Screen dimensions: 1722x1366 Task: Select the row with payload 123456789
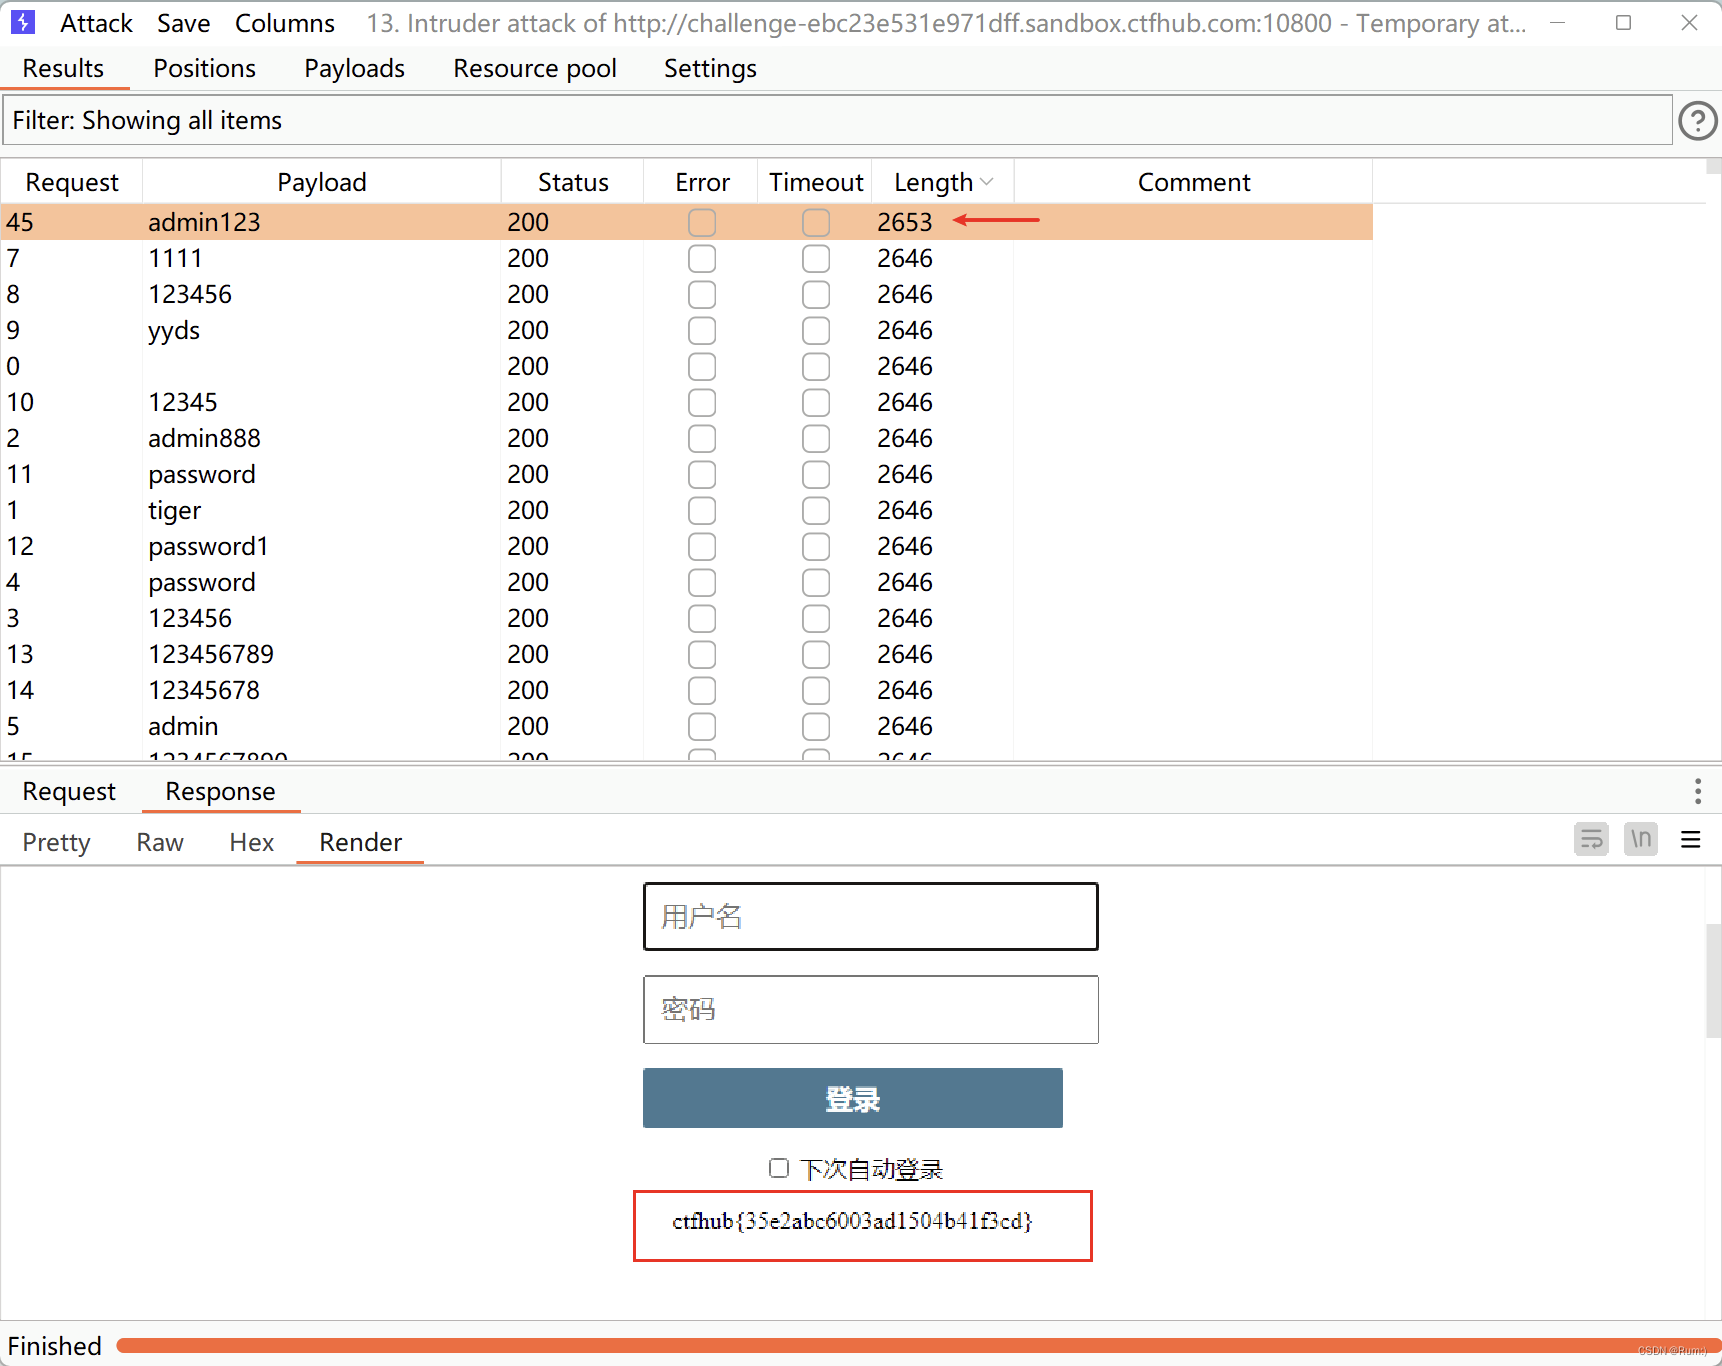coord(687,654)
